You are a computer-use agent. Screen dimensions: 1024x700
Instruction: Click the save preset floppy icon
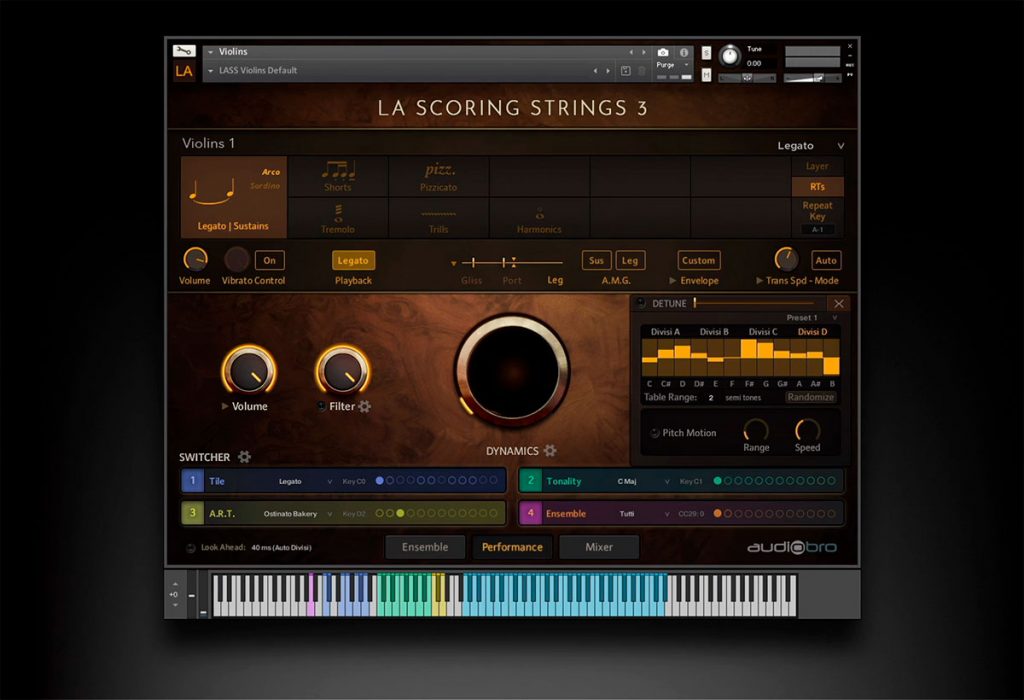tap(626, 71)
